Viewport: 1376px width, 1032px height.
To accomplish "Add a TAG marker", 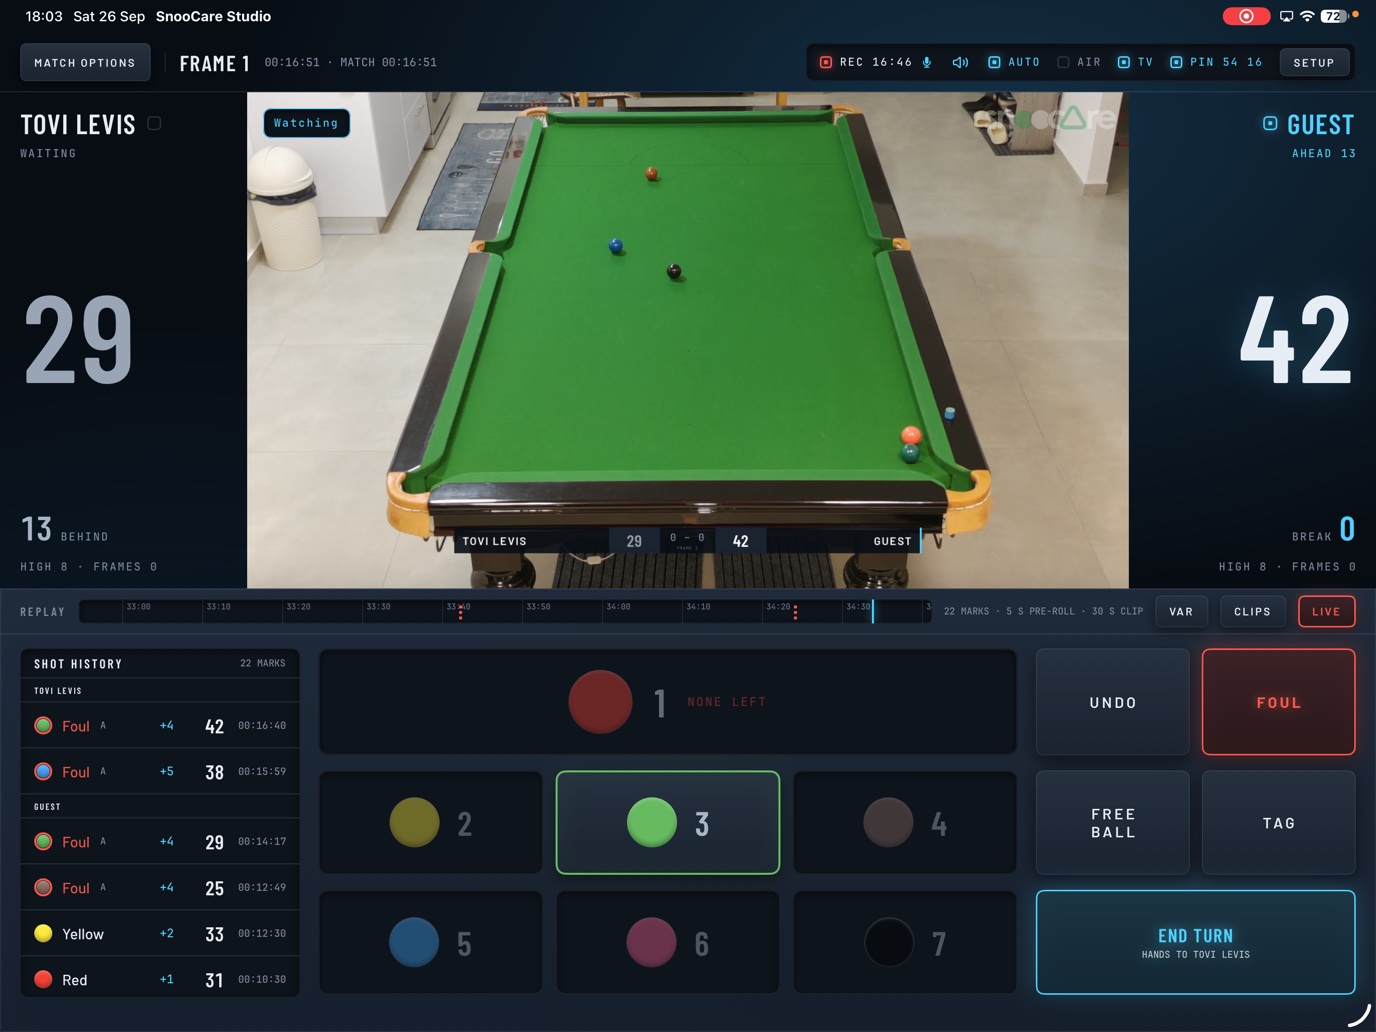I will pyautogui.click(x=1278, y=823).
